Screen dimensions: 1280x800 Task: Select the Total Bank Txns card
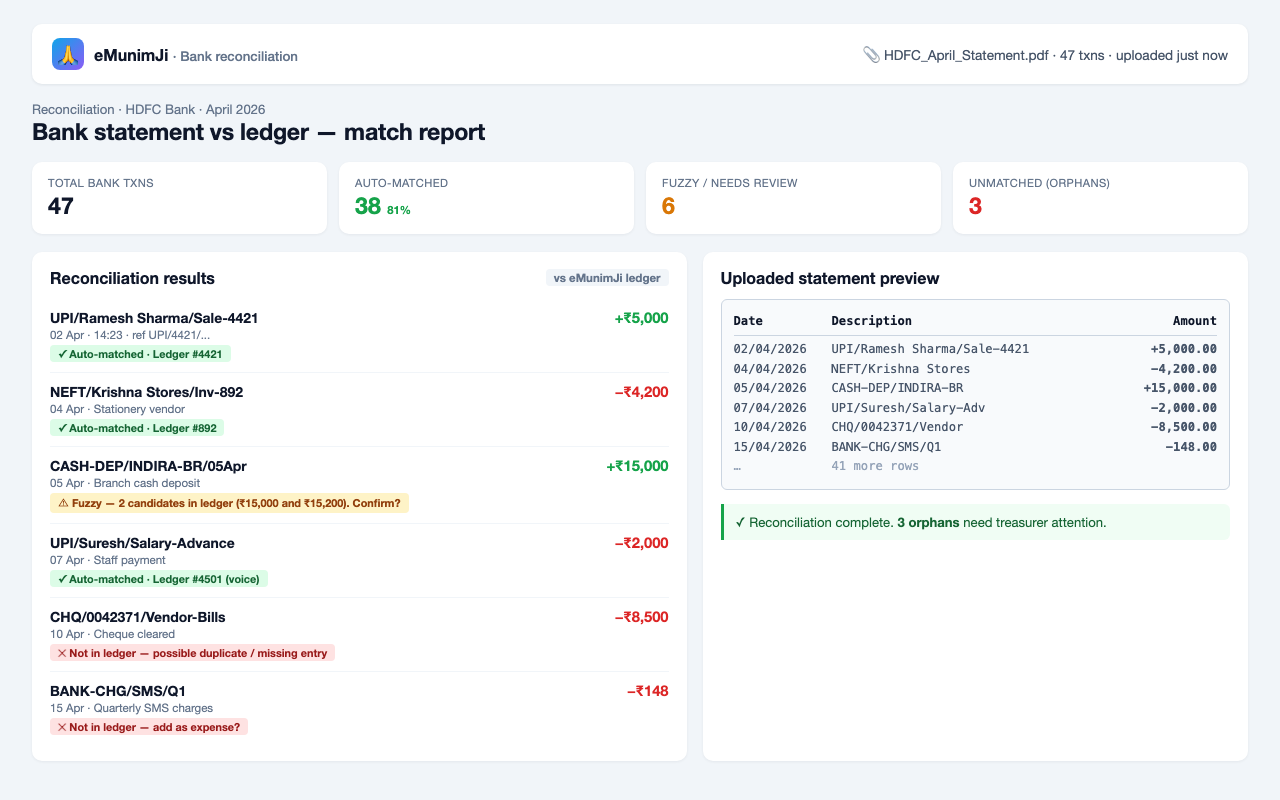180,198
